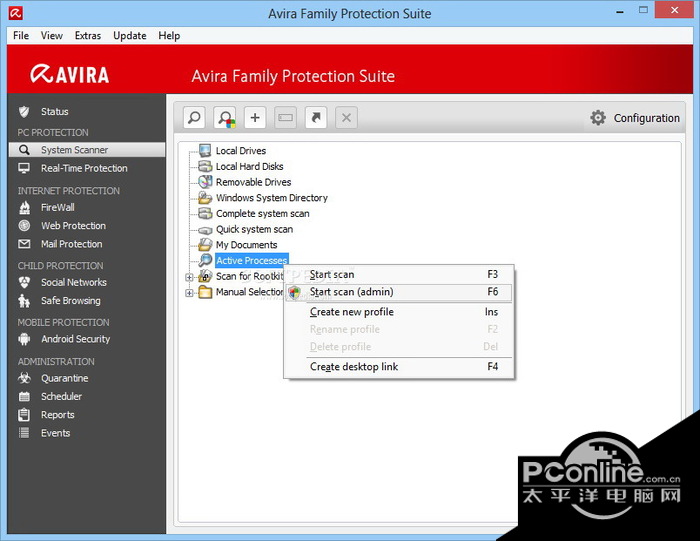Click the Events list icon
The image size is (700, 541).
[x=24, y=433]
